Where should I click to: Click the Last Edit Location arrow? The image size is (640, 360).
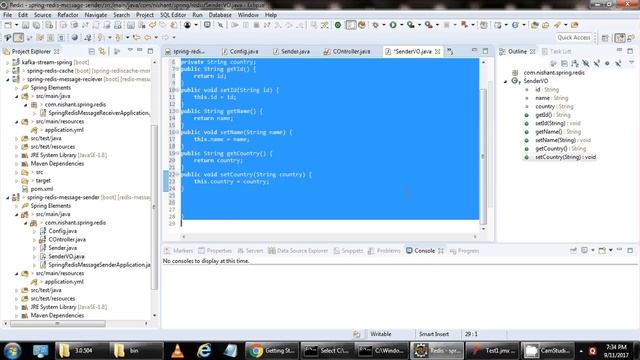[x=137, y=38]
